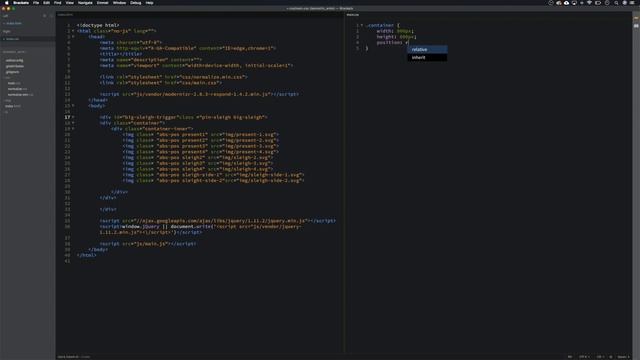Open the Debug menu

click(136, 3)
